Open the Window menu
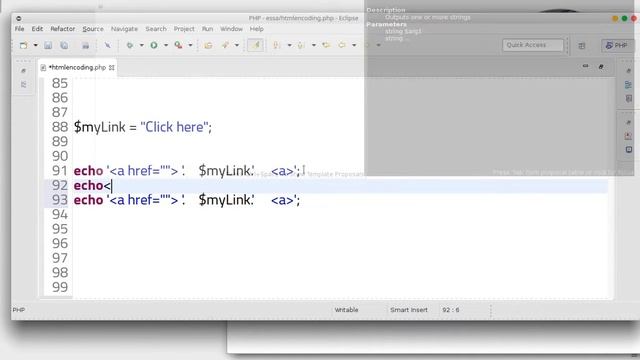640x360 pixels. [231, 29]
